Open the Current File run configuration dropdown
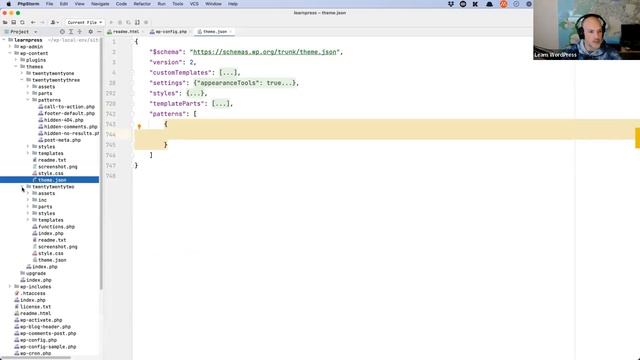The image size is (640, 360). tap(84, 22)
